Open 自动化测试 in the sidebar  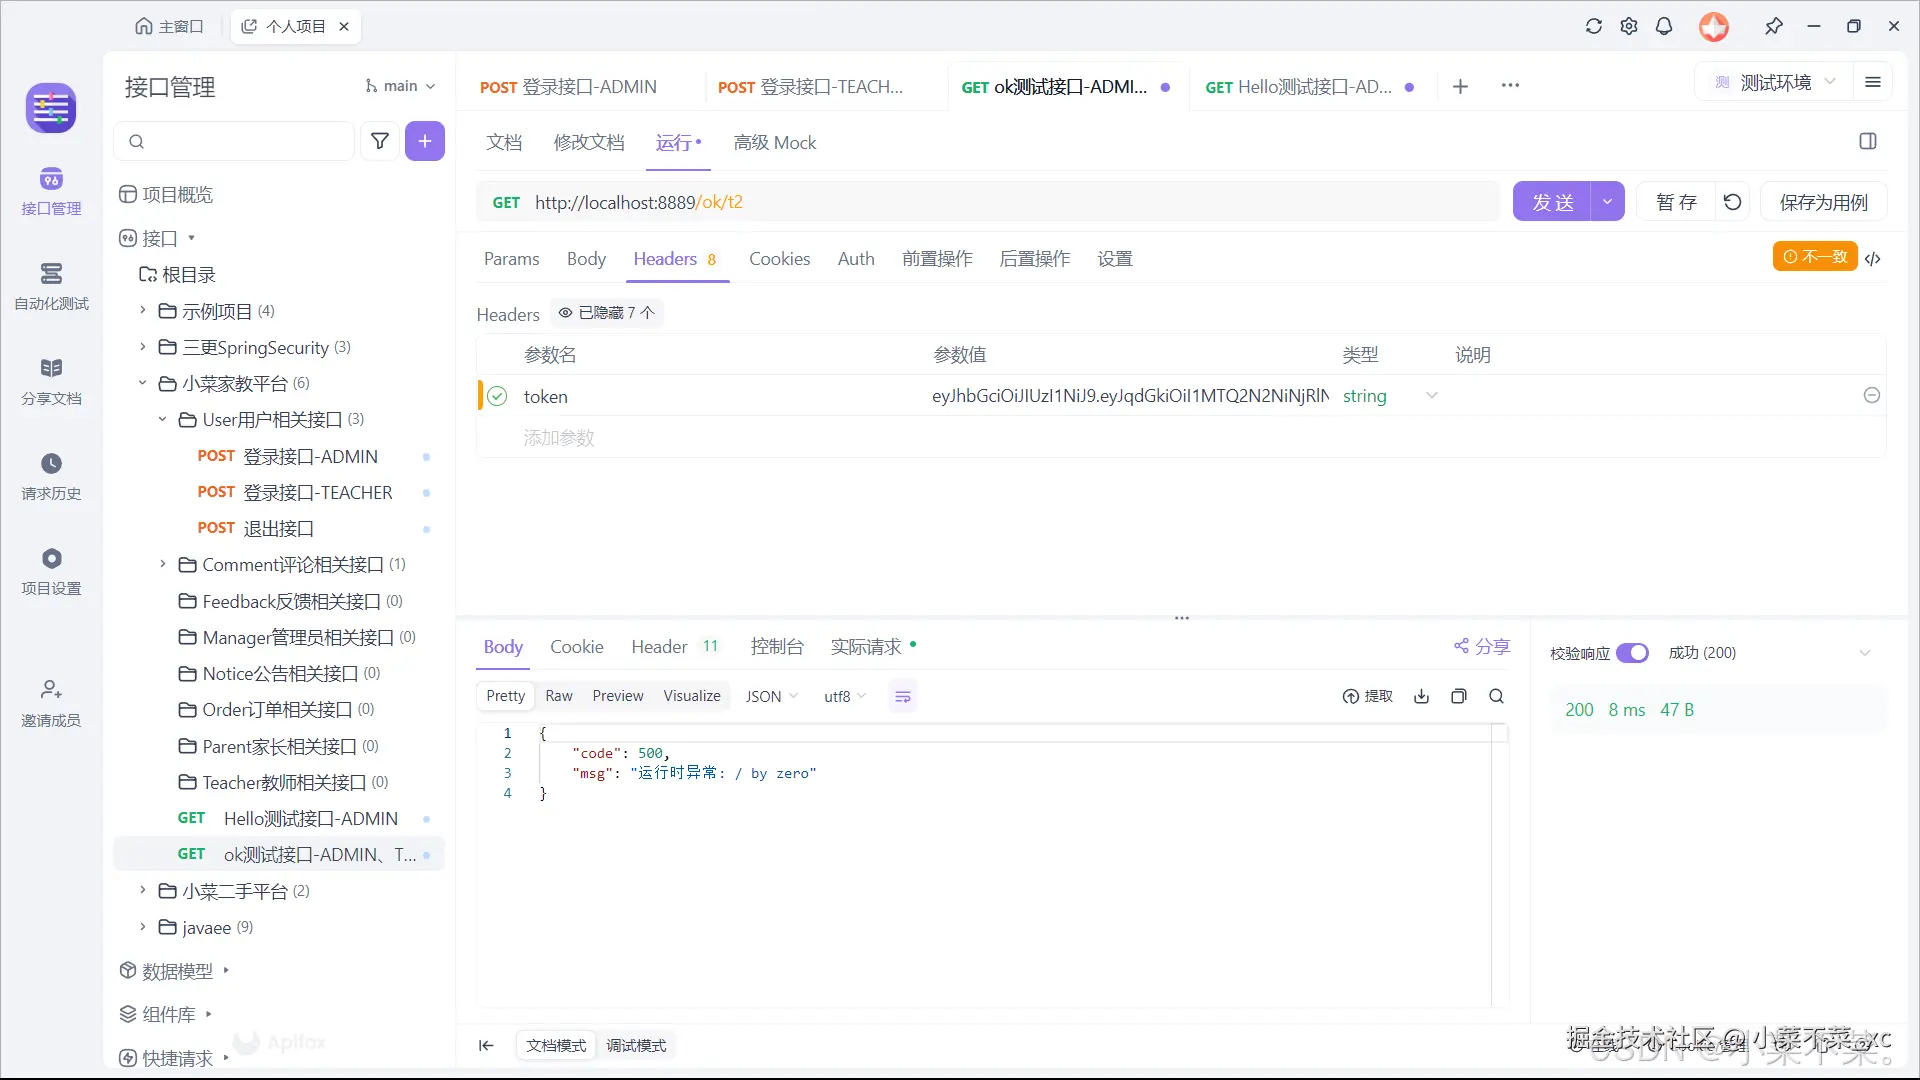coord(51,286)
